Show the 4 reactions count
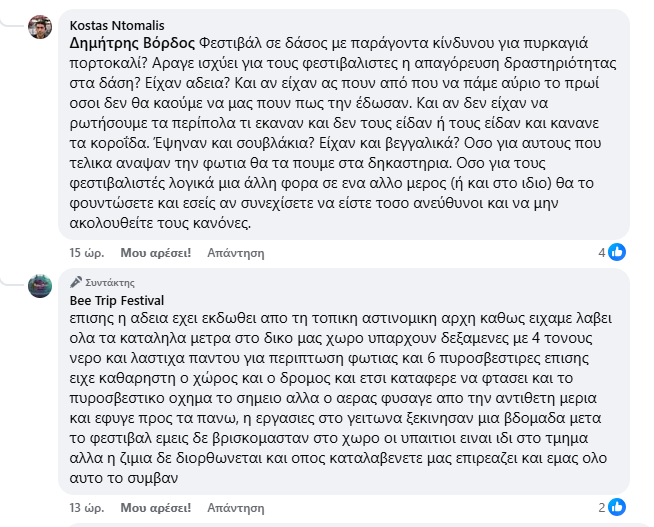 point(602,253)
